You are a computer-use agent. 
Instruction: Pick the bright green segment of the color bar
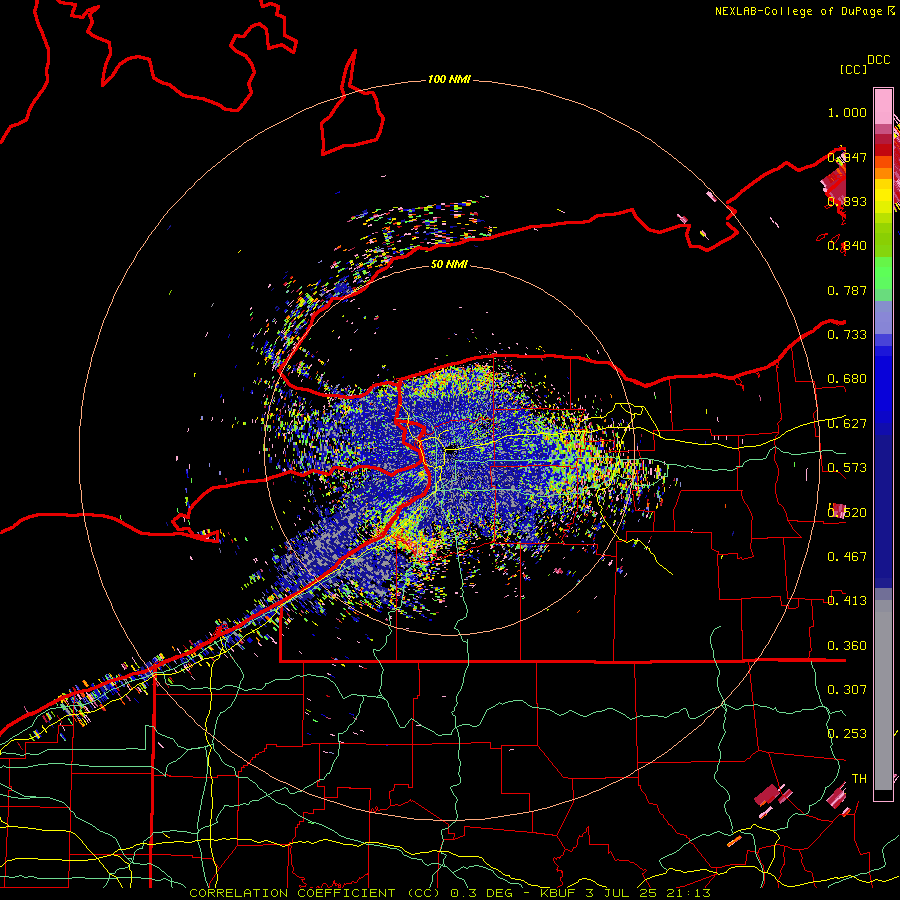click(x=883, y=273)
